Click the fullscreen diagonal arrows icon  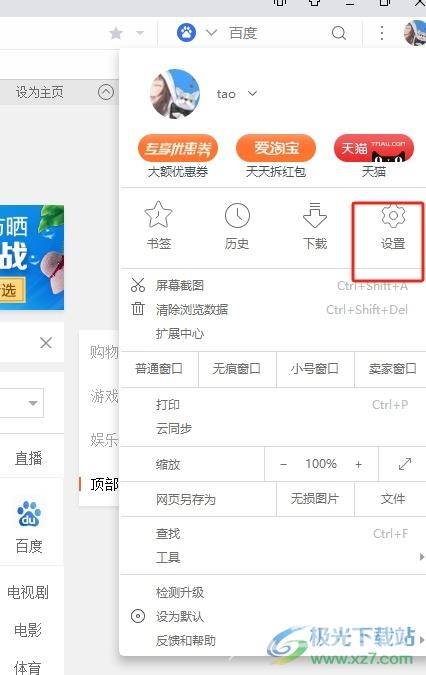pos(404,464)
